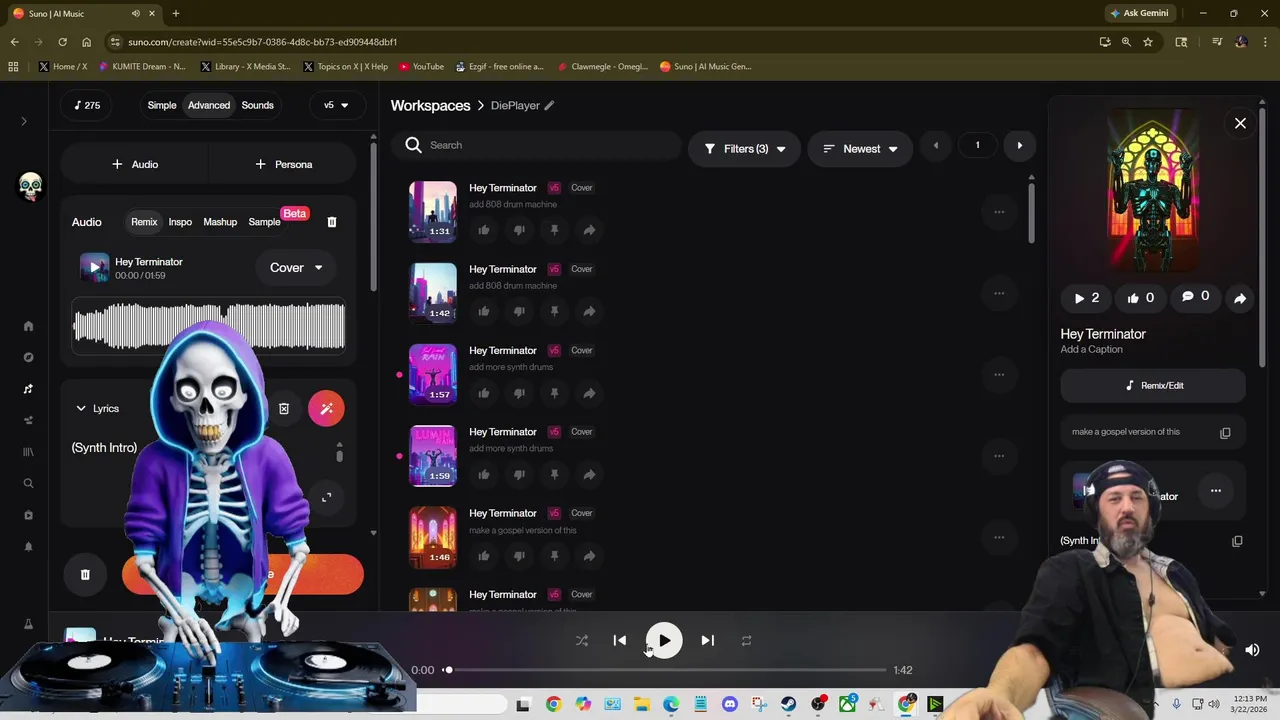The width and height of the screenshot is (1280, 720).
Task: Add Audio button
Action: coord(135,164)
